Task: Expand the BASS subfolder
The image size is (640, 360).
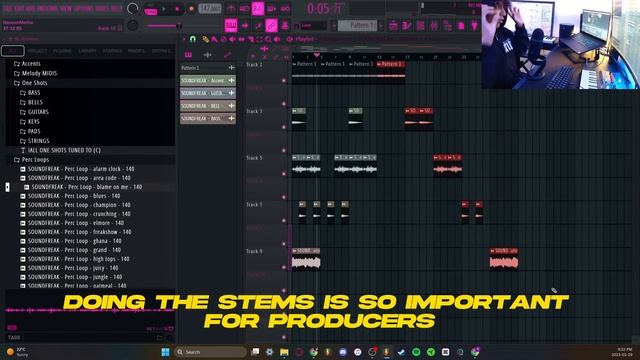Action: point(30,93)
